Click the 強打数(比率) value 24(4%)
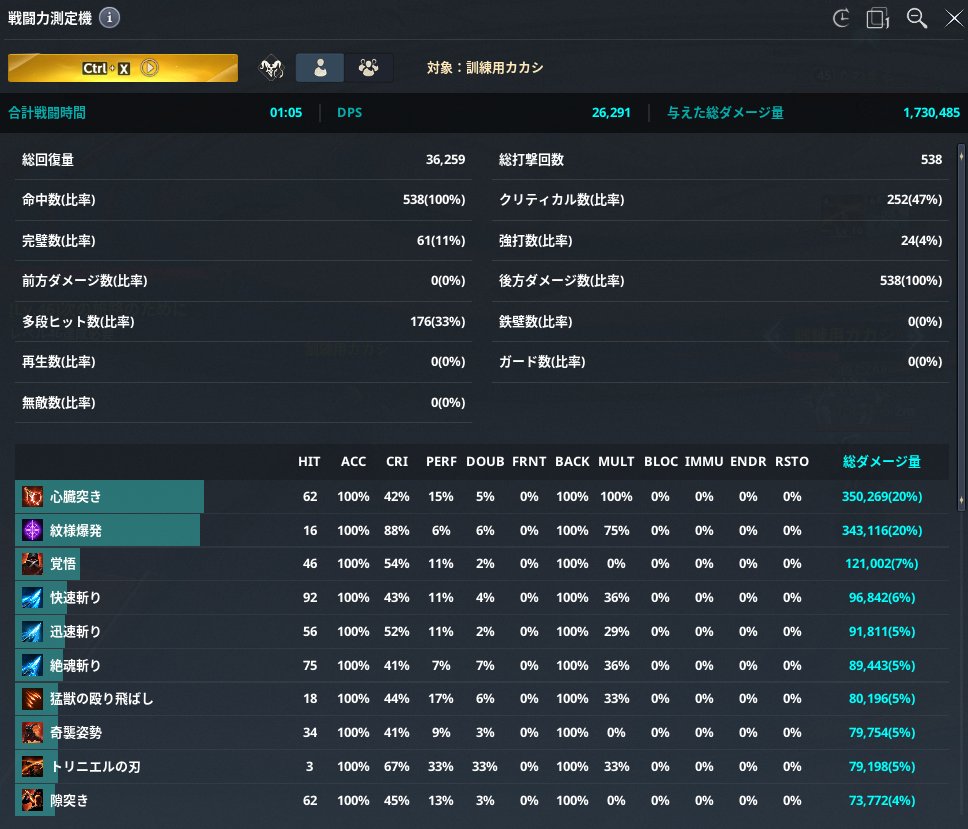Viewport: 968px width, 829px height. coord(921,240)
